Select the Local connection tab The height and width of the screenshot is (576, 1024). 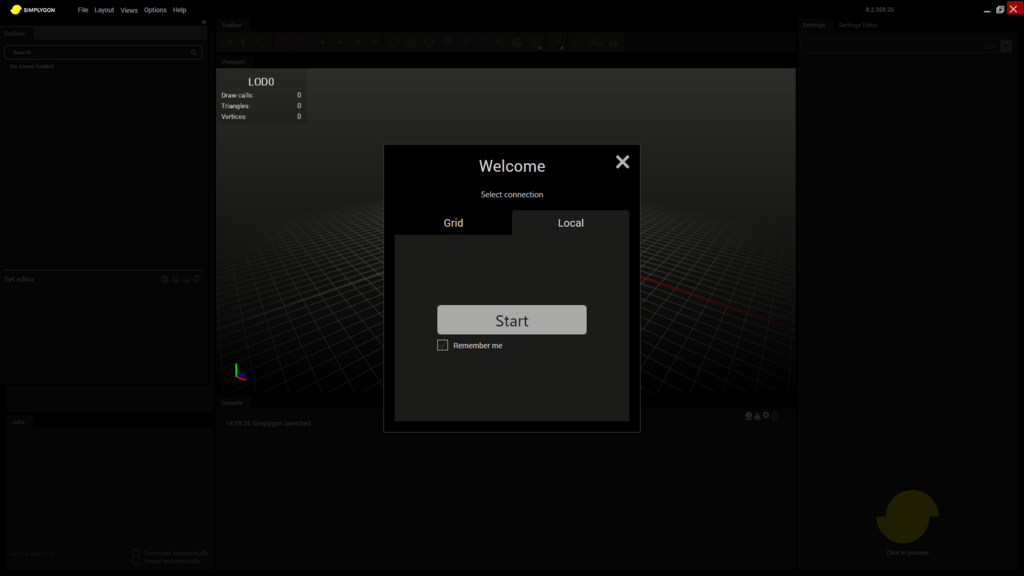pyautogui.click(x=570, y=223)
